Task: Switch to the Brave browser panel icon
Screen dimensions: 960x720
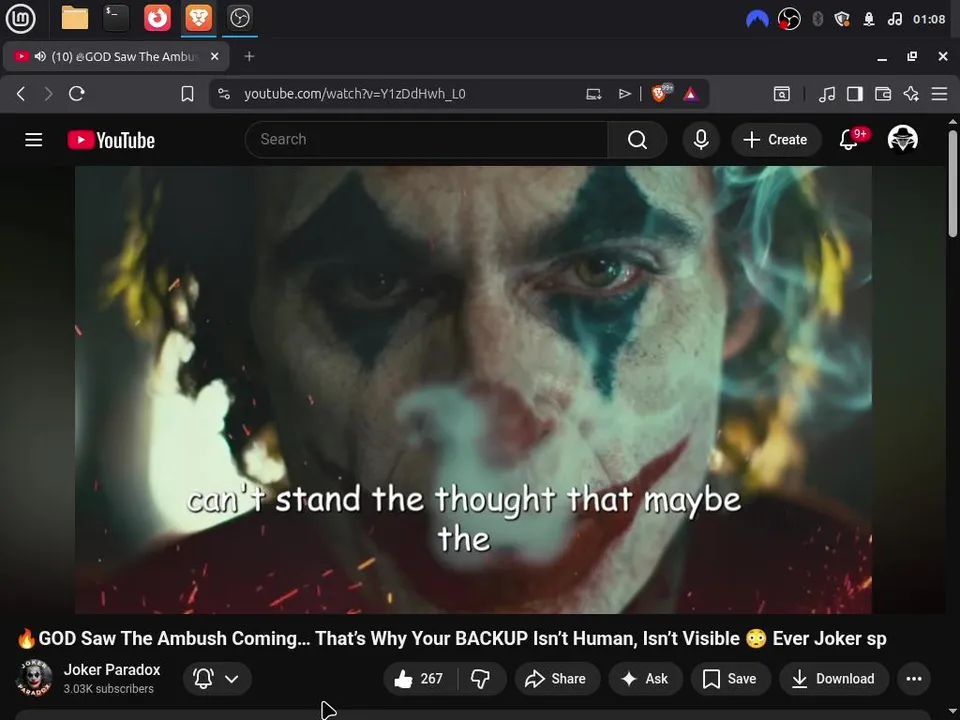Action: pos(199,18)
